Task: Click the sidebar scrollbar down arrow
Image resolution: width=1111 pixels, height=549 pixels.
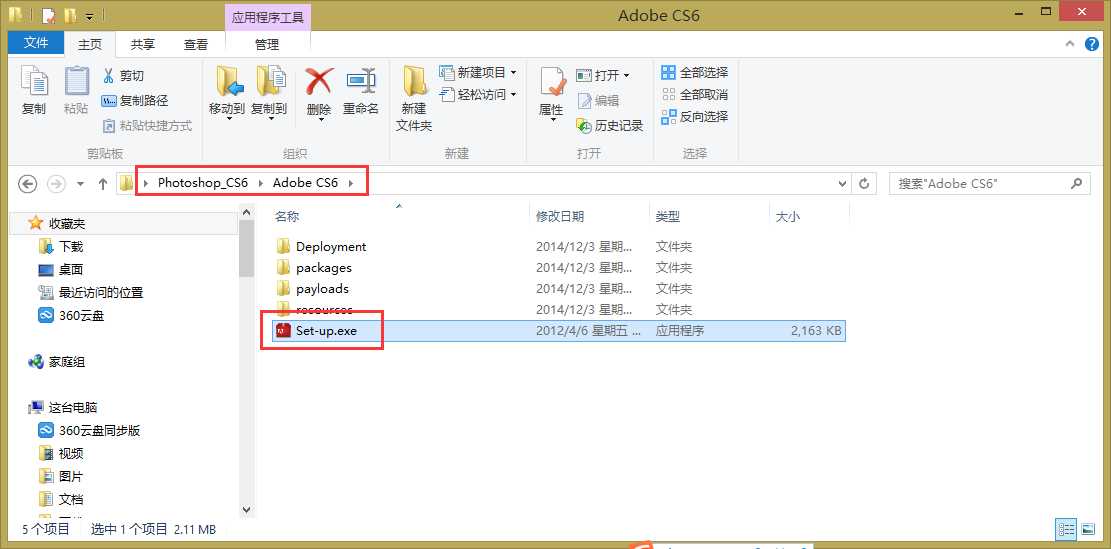Action: (x=247, y=509)
